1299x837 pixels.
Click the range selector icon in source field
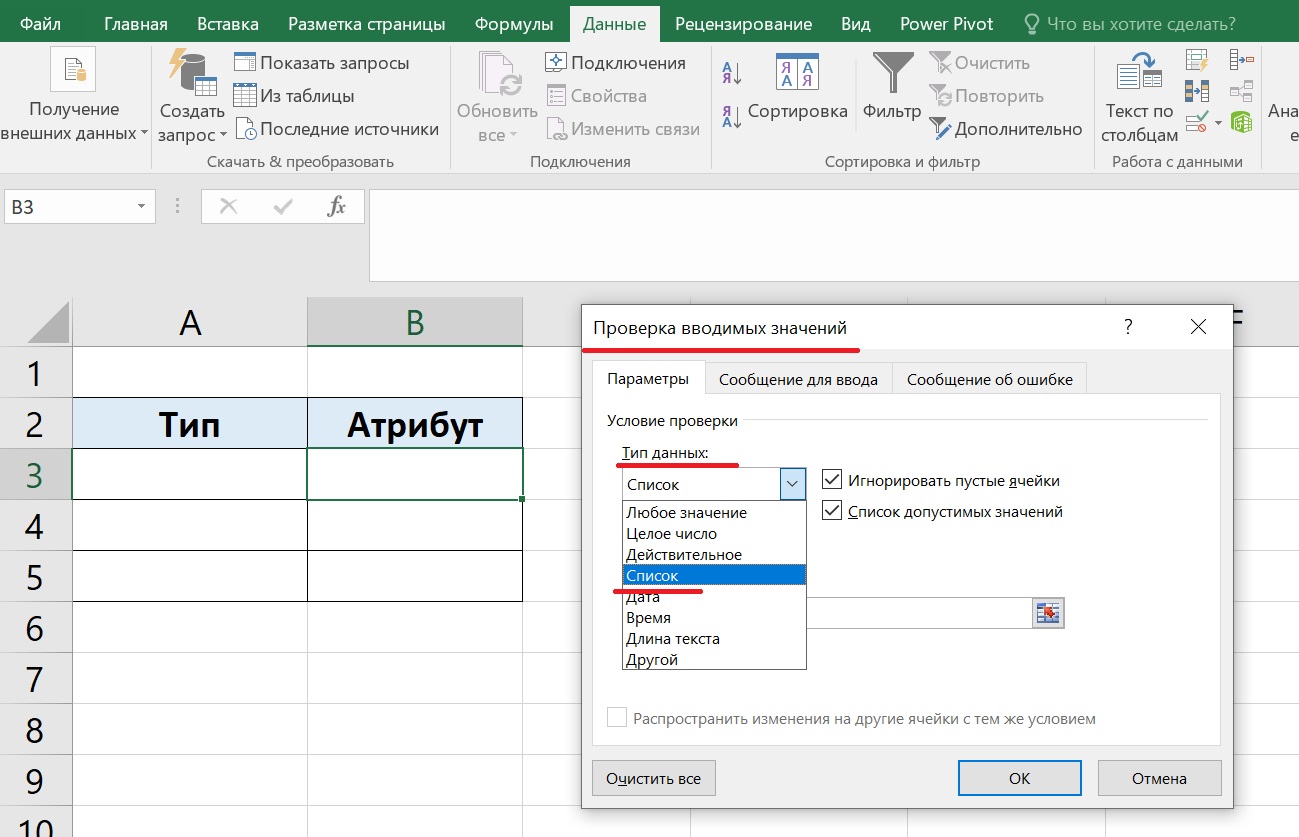[x=1047, y=614]
